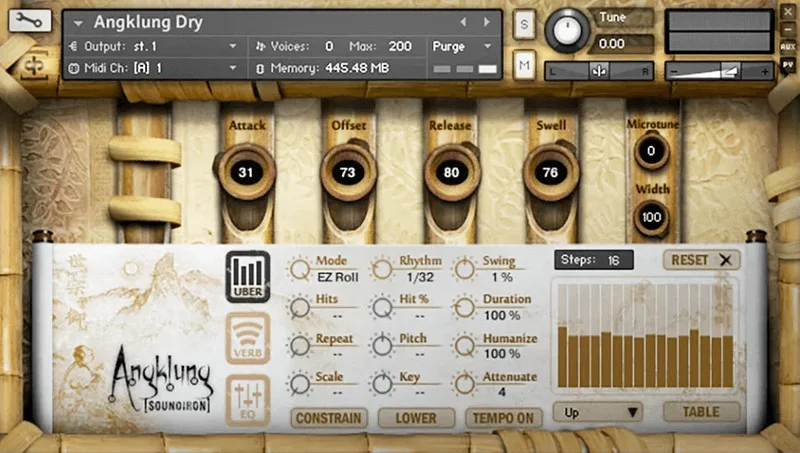Toggle the Mute M button

tap(524, 65)
